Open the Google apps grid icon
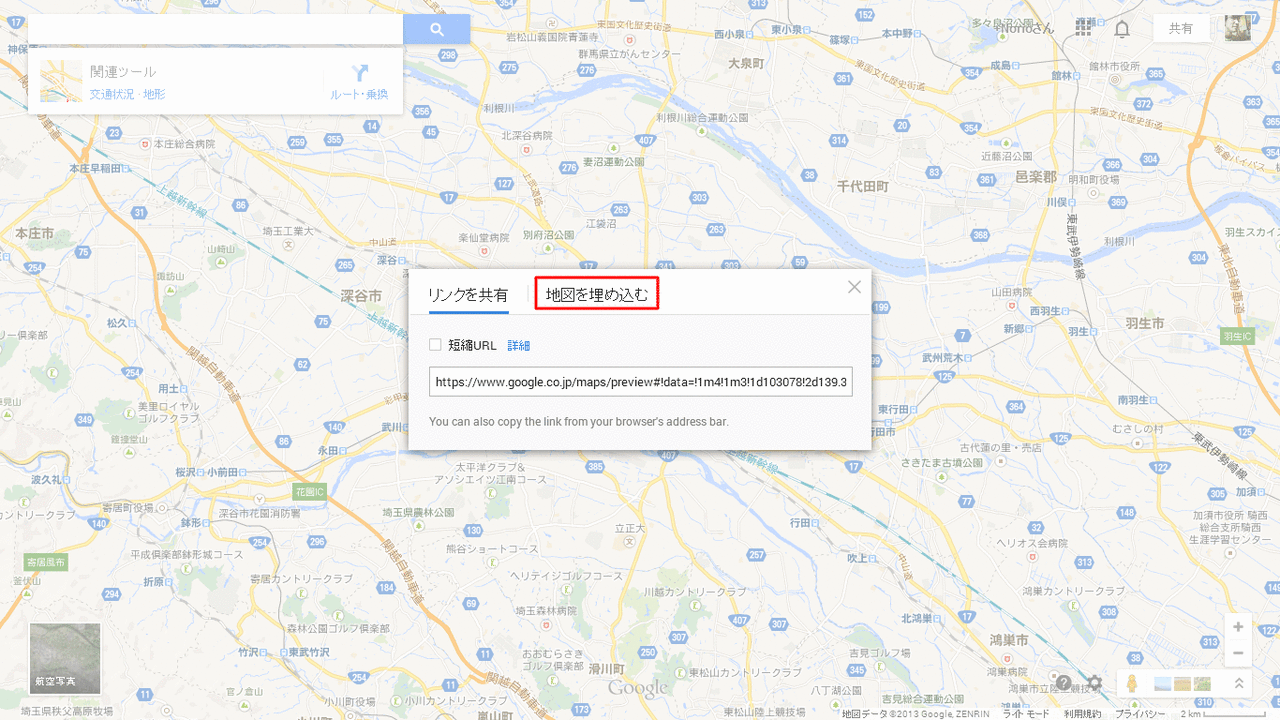The width and height of the screenshot is (1280, 720). pos(1084,28)
